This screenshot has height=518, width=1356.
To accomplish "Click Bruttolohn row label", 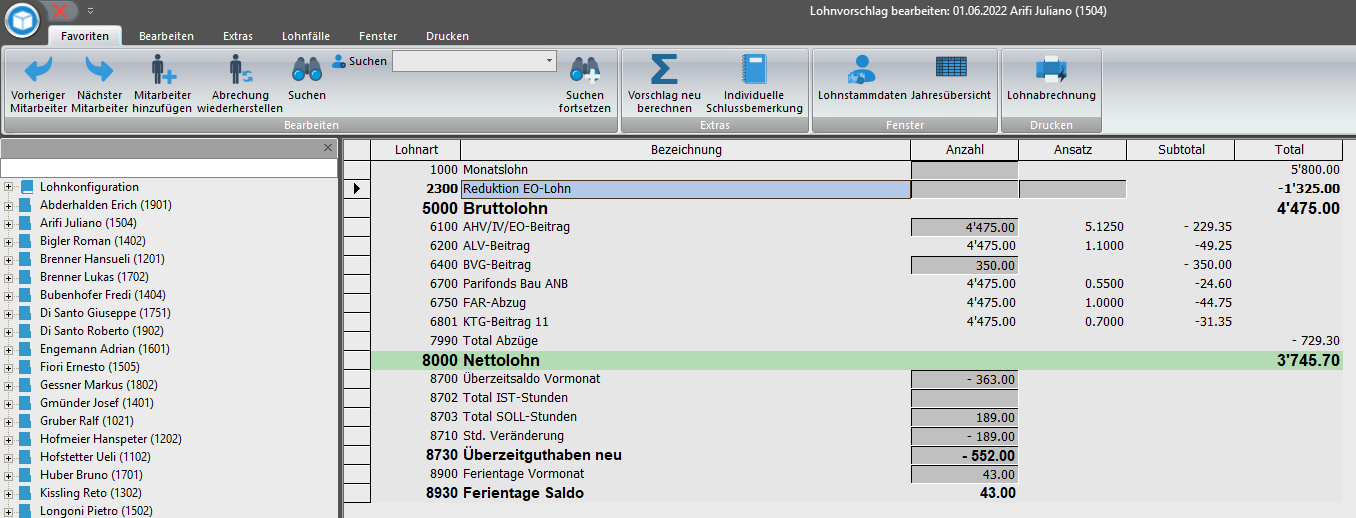I will click(x=505, y=208).
